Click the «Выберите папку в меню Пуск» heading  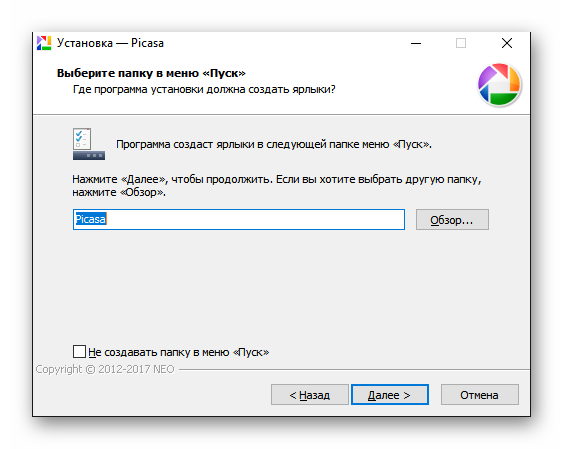151,73
